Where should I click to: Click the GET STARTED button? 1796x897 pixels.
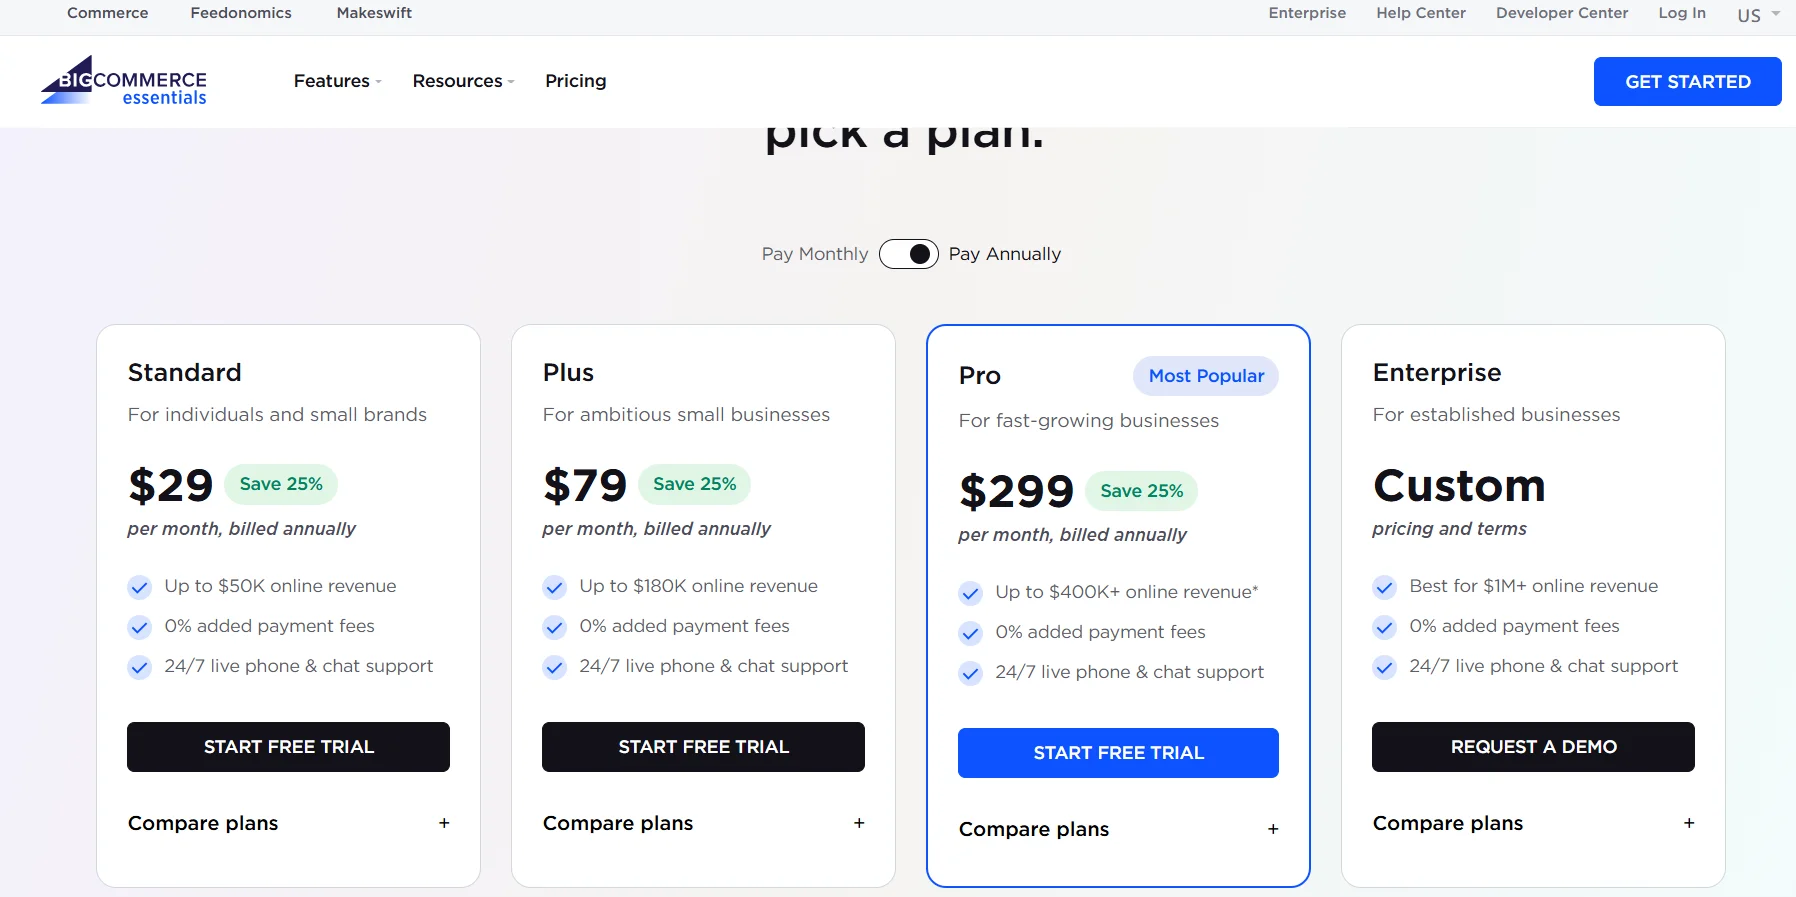click(1687, 81)
